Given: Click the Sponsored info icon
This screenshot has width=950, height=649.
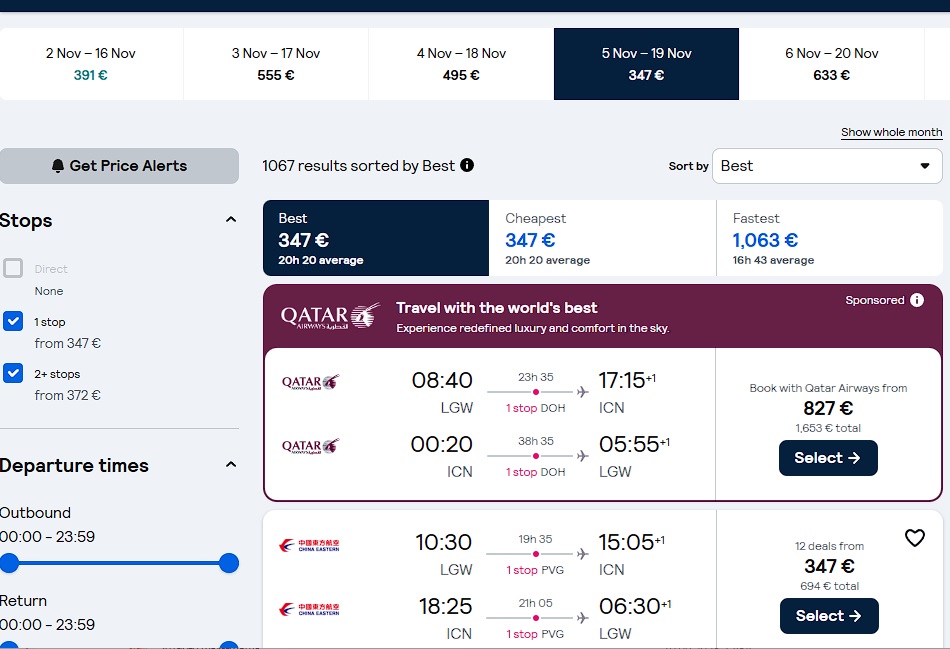Looking at the screenshot, I should point(917,300).
